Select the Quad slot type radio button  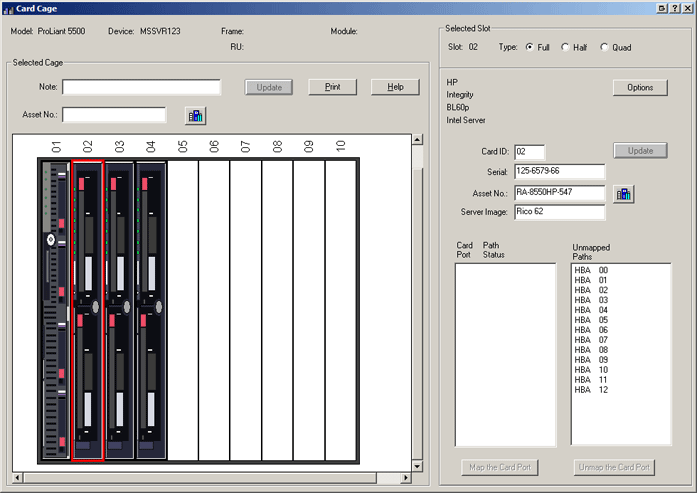(x=604, y=47)
